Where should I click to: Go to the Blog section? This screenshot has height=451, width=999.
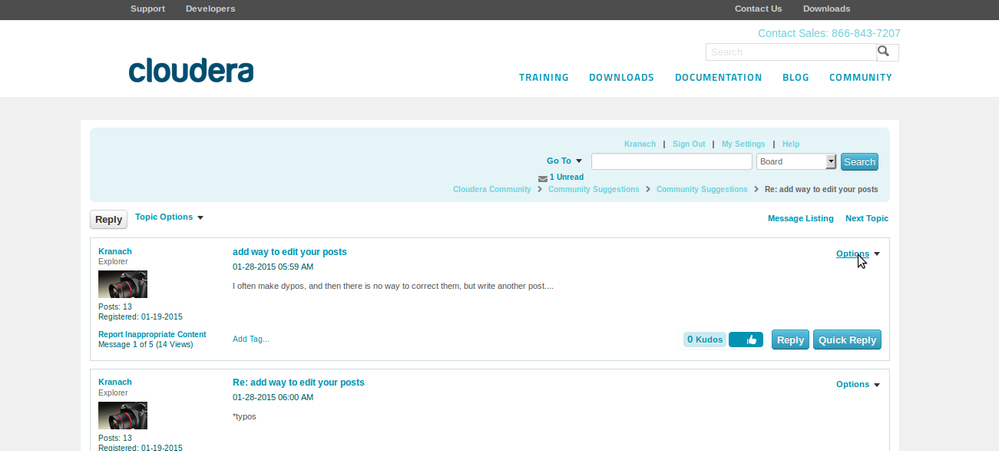pyautogui.click(x=796, y=77)
